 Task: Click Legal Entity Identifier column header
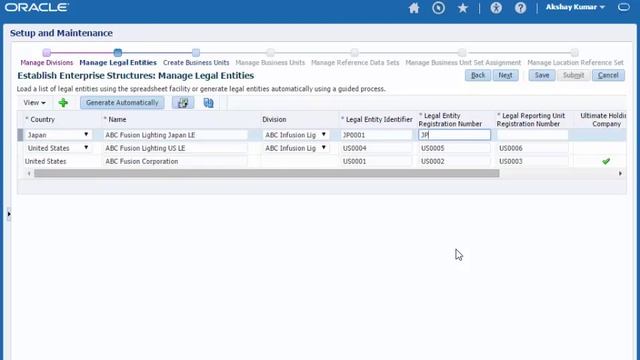click(377, 119)
